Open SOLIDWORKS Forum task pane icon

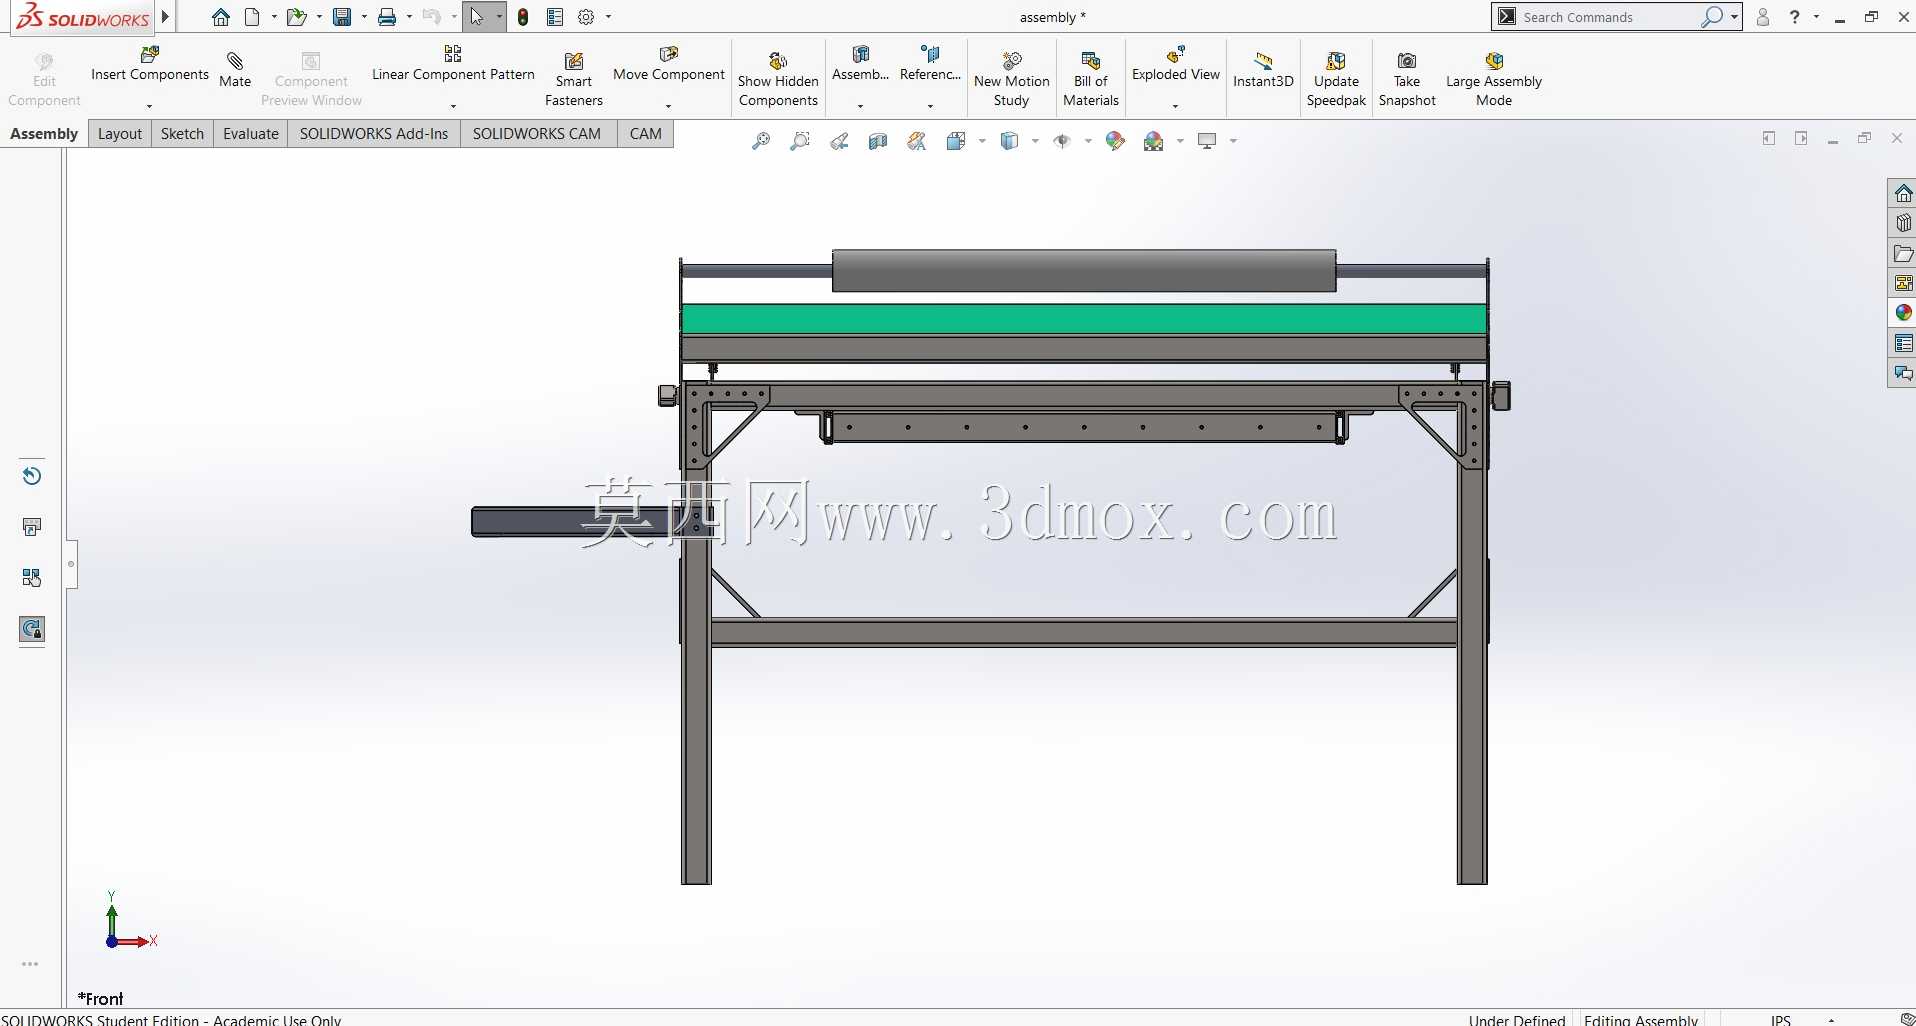point(1903,373)
